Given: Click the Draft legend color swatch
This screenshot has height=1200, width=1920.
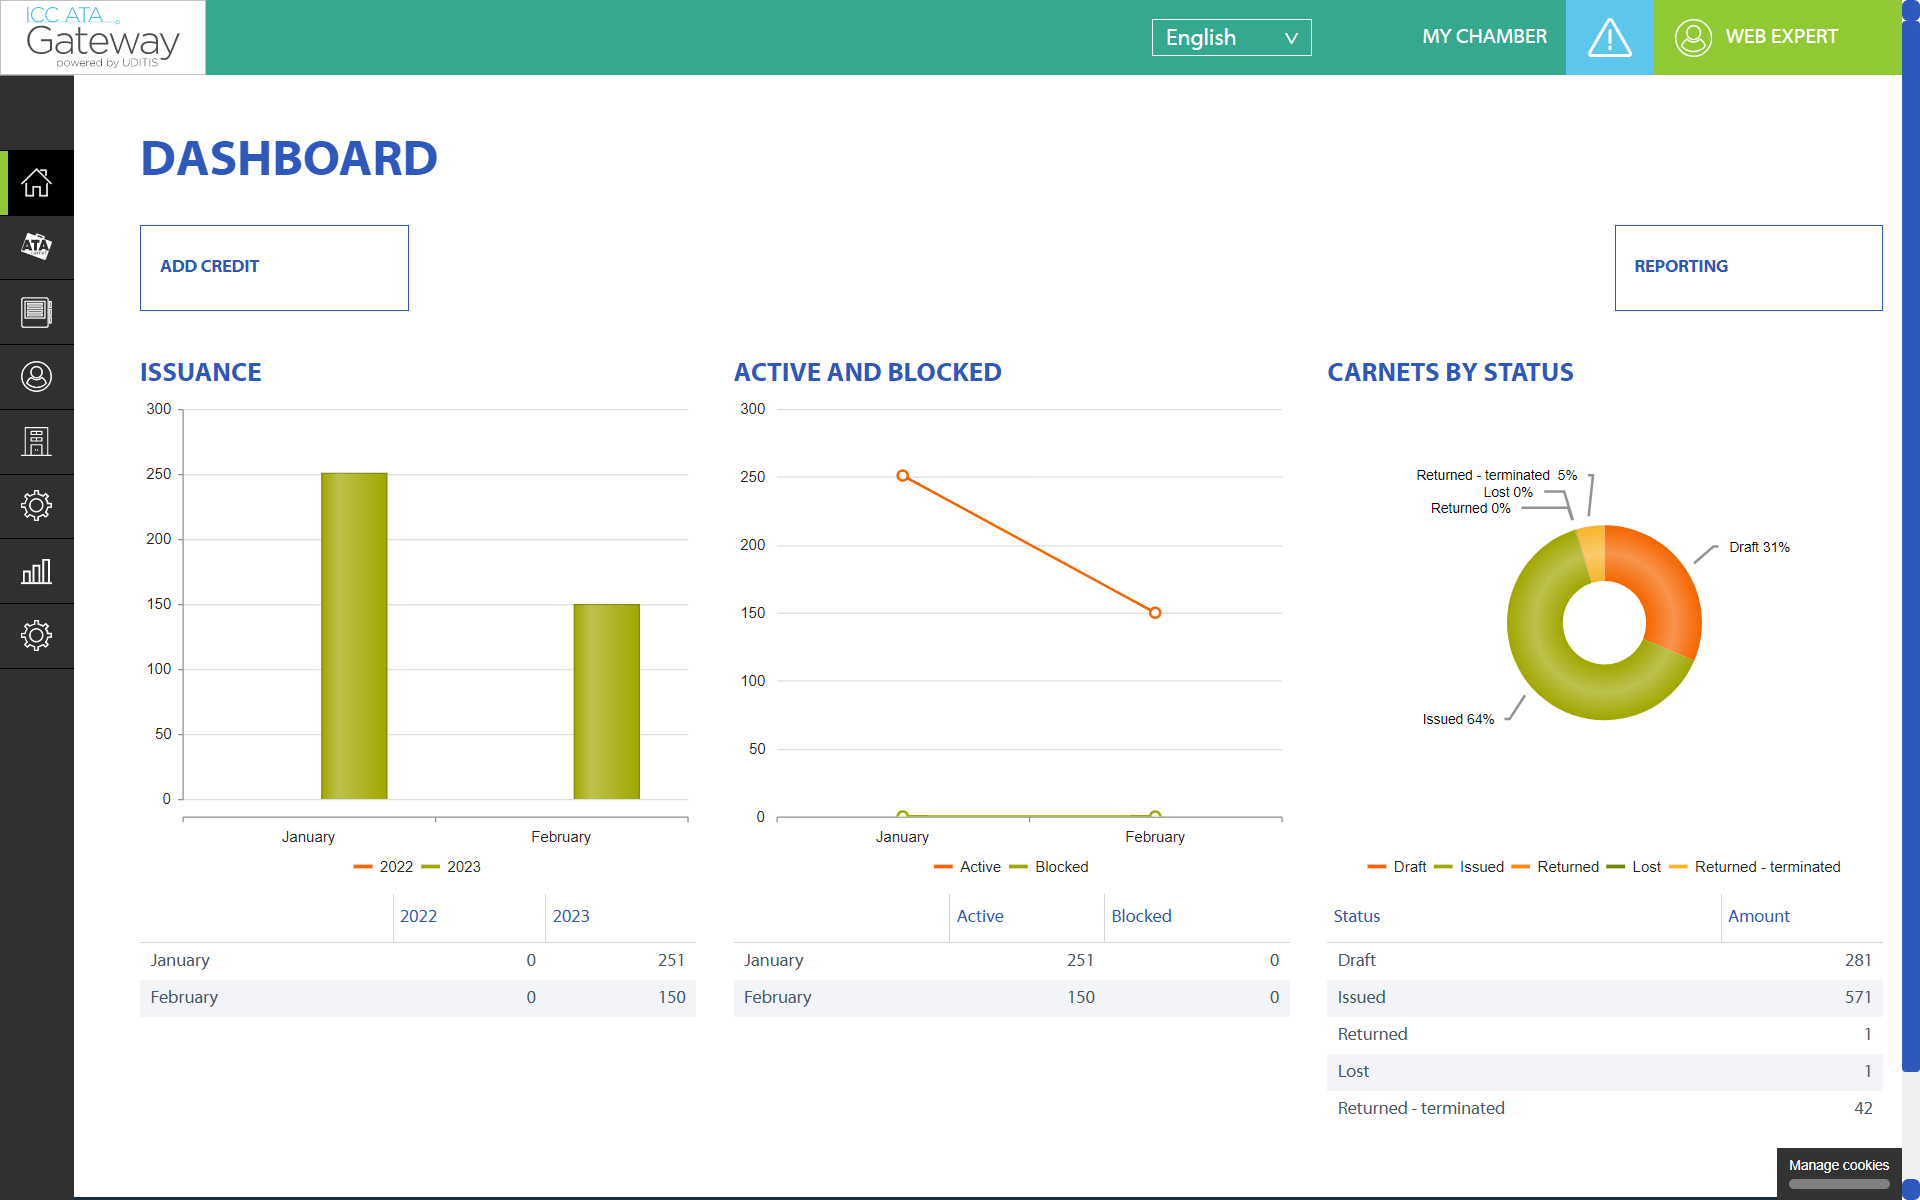Looking at the screenshot, I should tap(1377, 867).
